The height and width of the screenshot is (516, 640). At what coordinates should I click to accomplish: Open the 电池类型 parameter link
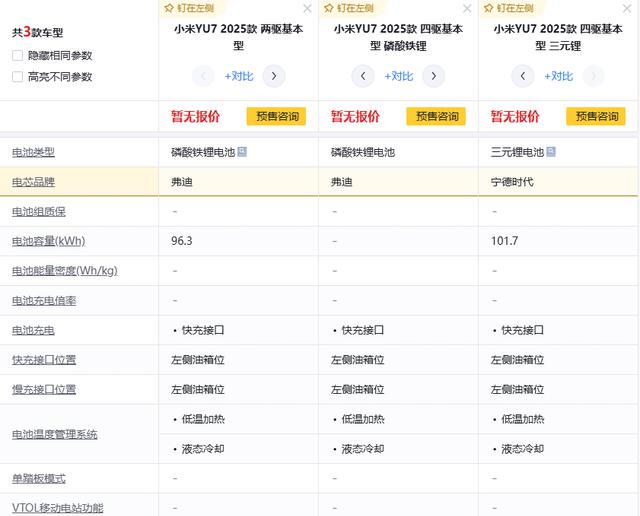click(33, 152)
